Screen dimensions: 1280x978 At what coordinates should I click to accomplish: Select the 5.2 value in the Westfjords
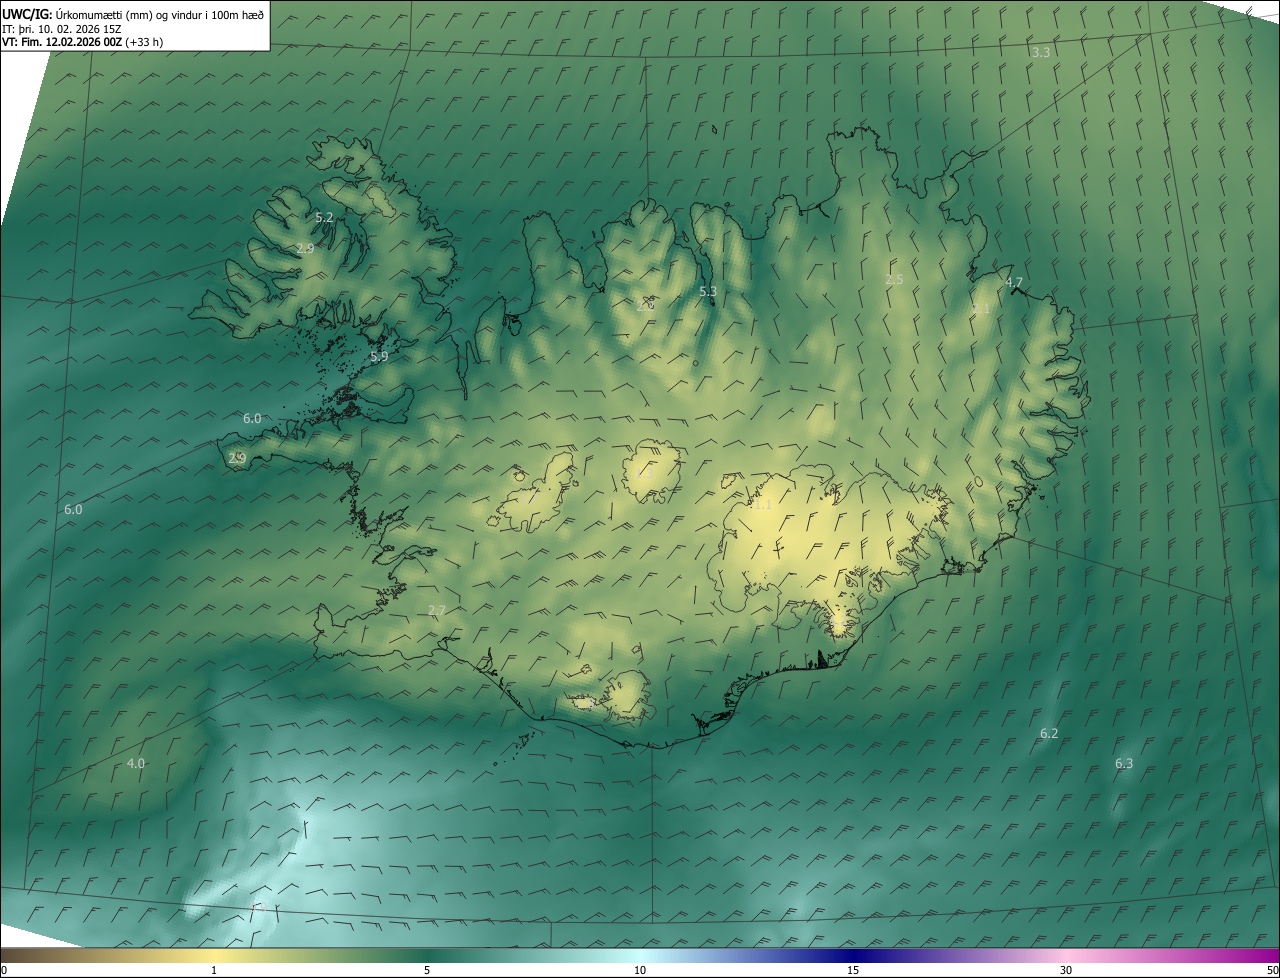pyautogui.click(x=324, y=217)
